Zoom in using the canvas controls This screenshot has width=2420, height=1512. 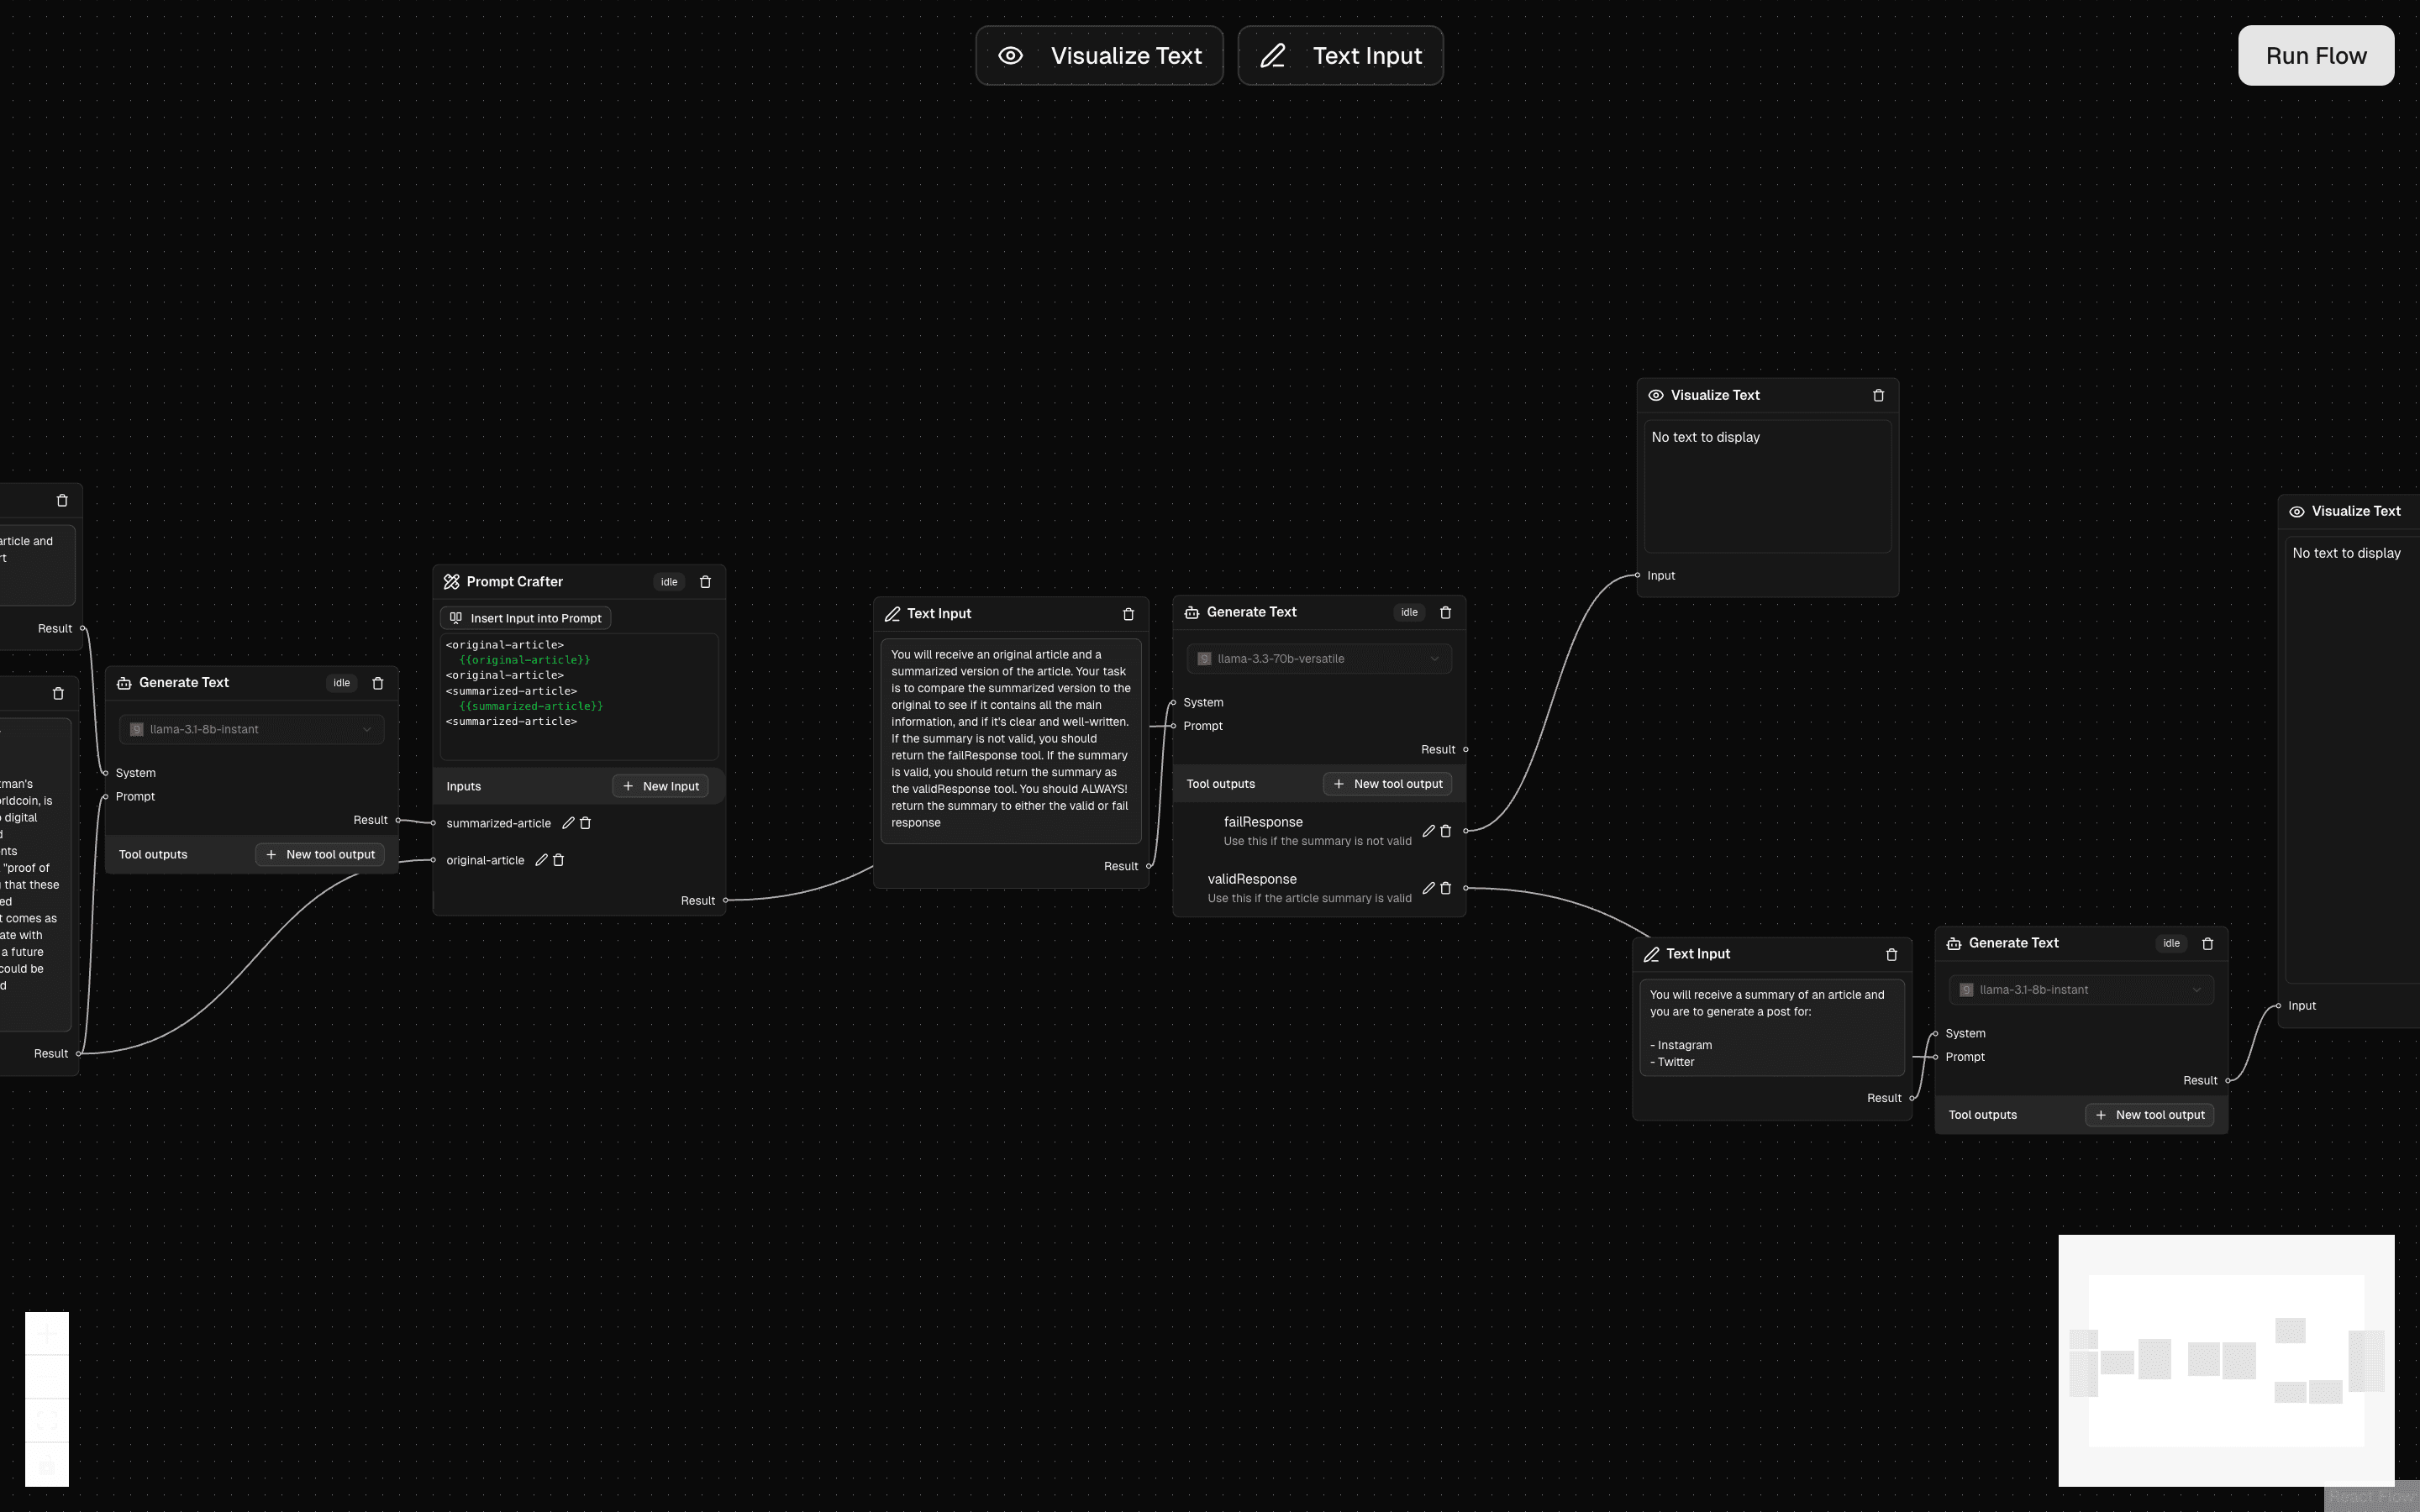[x=47, y=1333]
